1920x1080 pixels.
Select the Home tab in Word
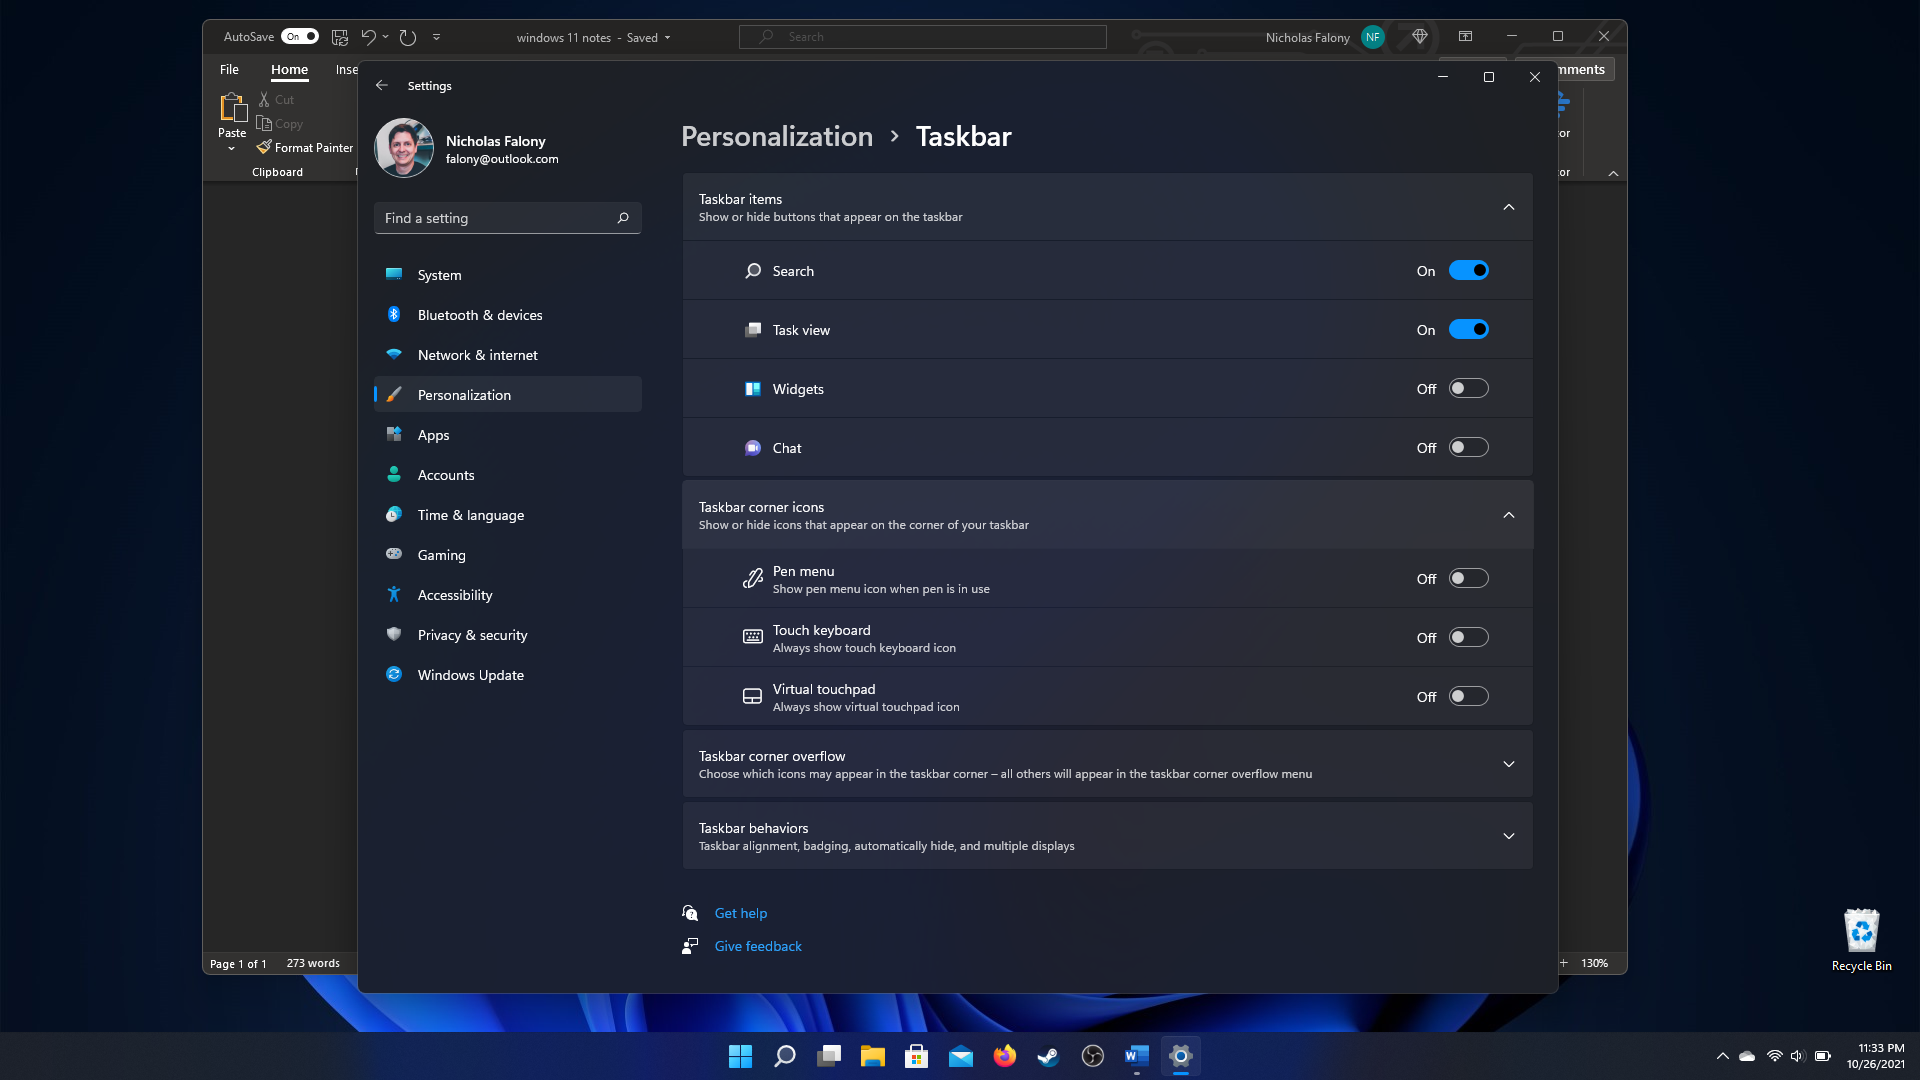coord(289,69)
